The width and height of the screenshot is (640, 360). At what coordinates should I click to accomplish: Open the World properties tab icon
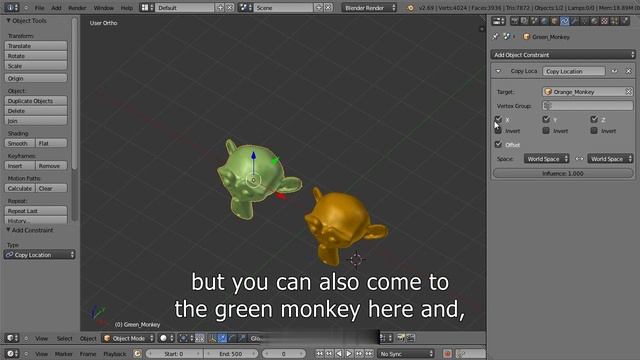tap(544, 21)
